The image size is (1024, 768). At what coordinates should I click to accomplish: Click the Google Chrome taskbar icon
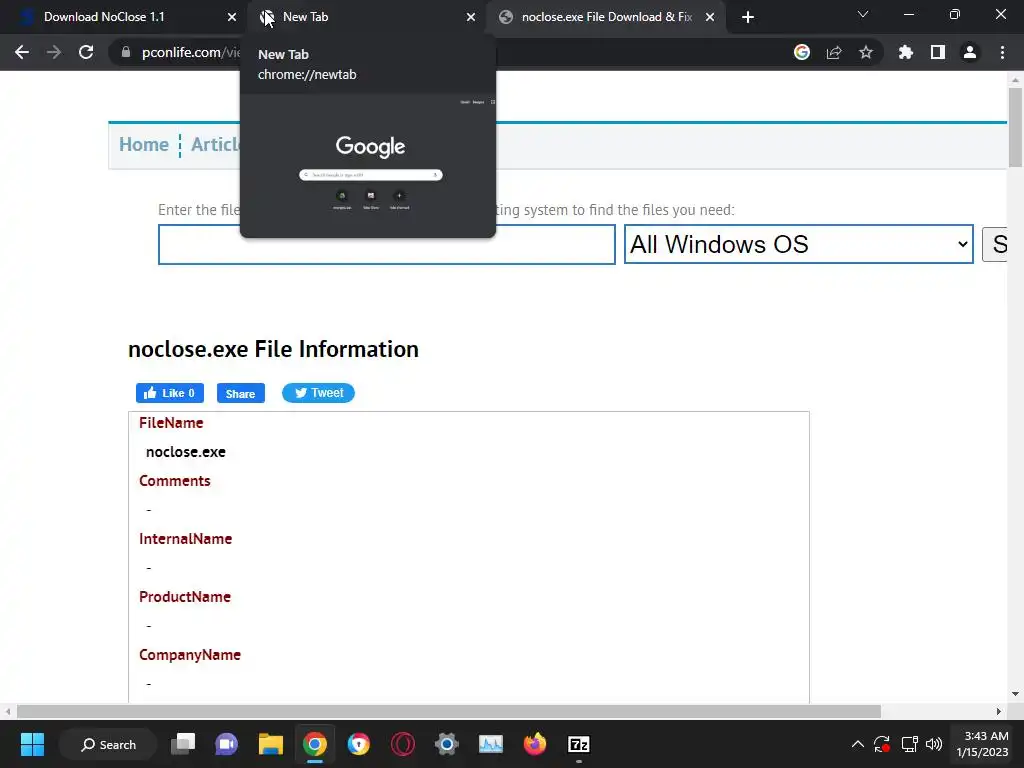[315, 744]
